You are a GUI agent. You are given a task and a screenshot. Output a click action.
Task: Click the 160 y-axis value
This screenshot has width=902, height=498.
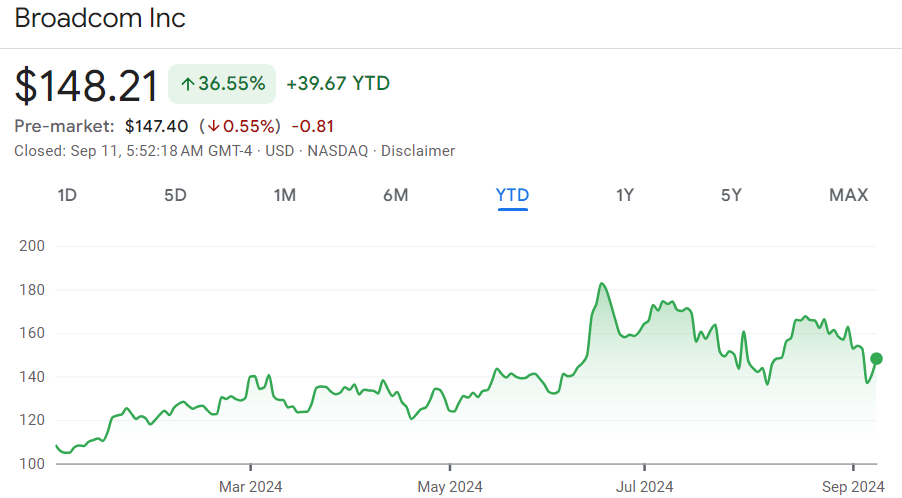[x=32, y=334]
